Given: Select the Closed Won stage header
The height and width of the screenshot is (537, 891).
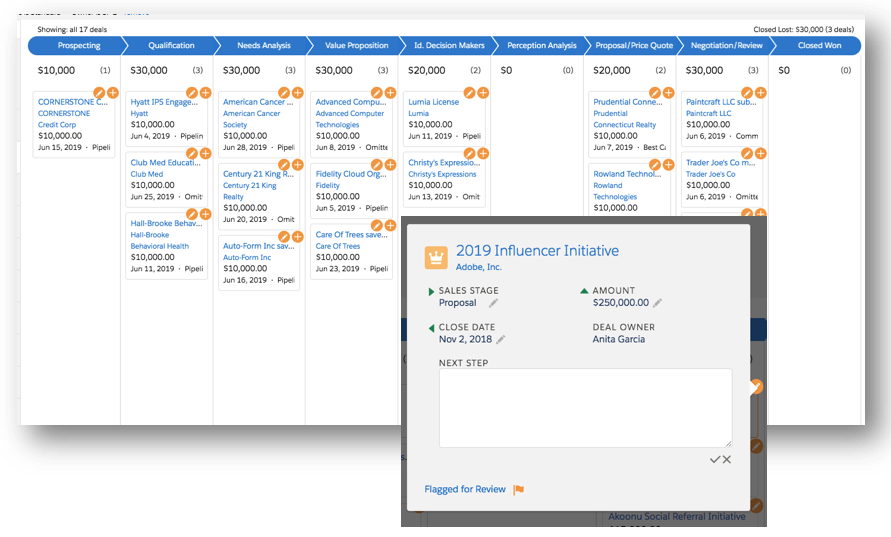Looking at the screenshot, I should tap(819, 45).
